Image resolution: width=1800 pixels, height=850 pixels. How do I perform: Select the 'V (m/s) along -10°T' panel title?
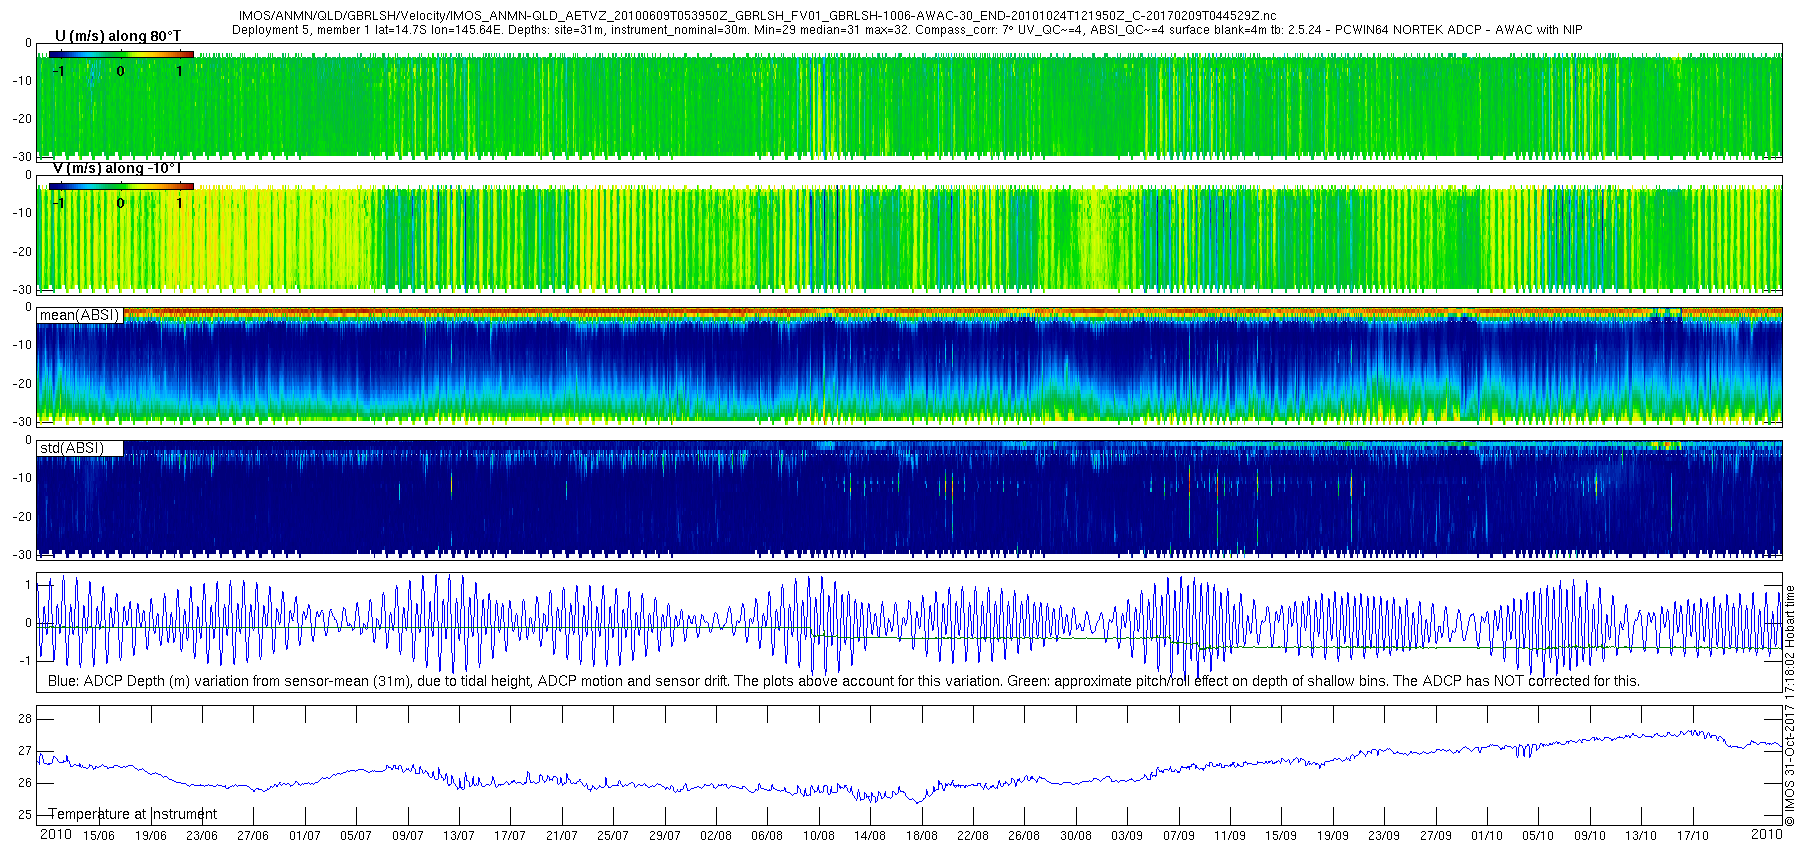[118, 168]
